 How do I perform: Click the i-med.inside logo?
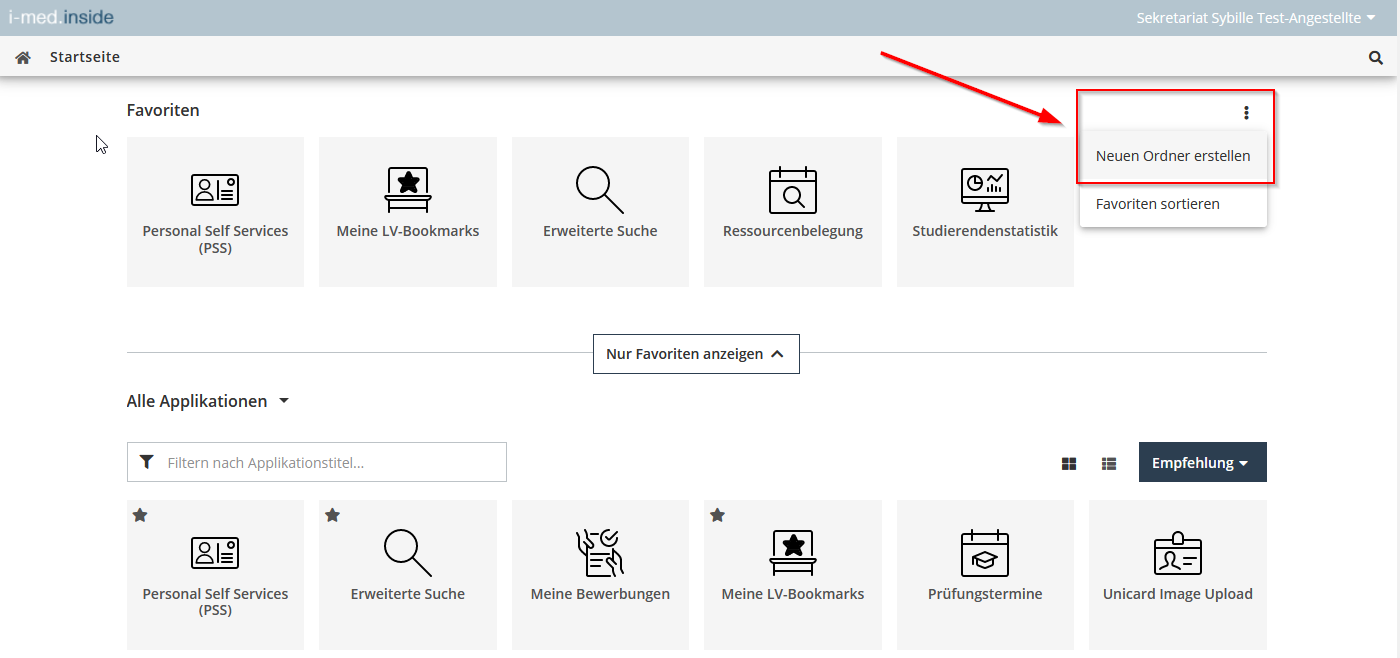pyautogui.click(x=61, y=17)
